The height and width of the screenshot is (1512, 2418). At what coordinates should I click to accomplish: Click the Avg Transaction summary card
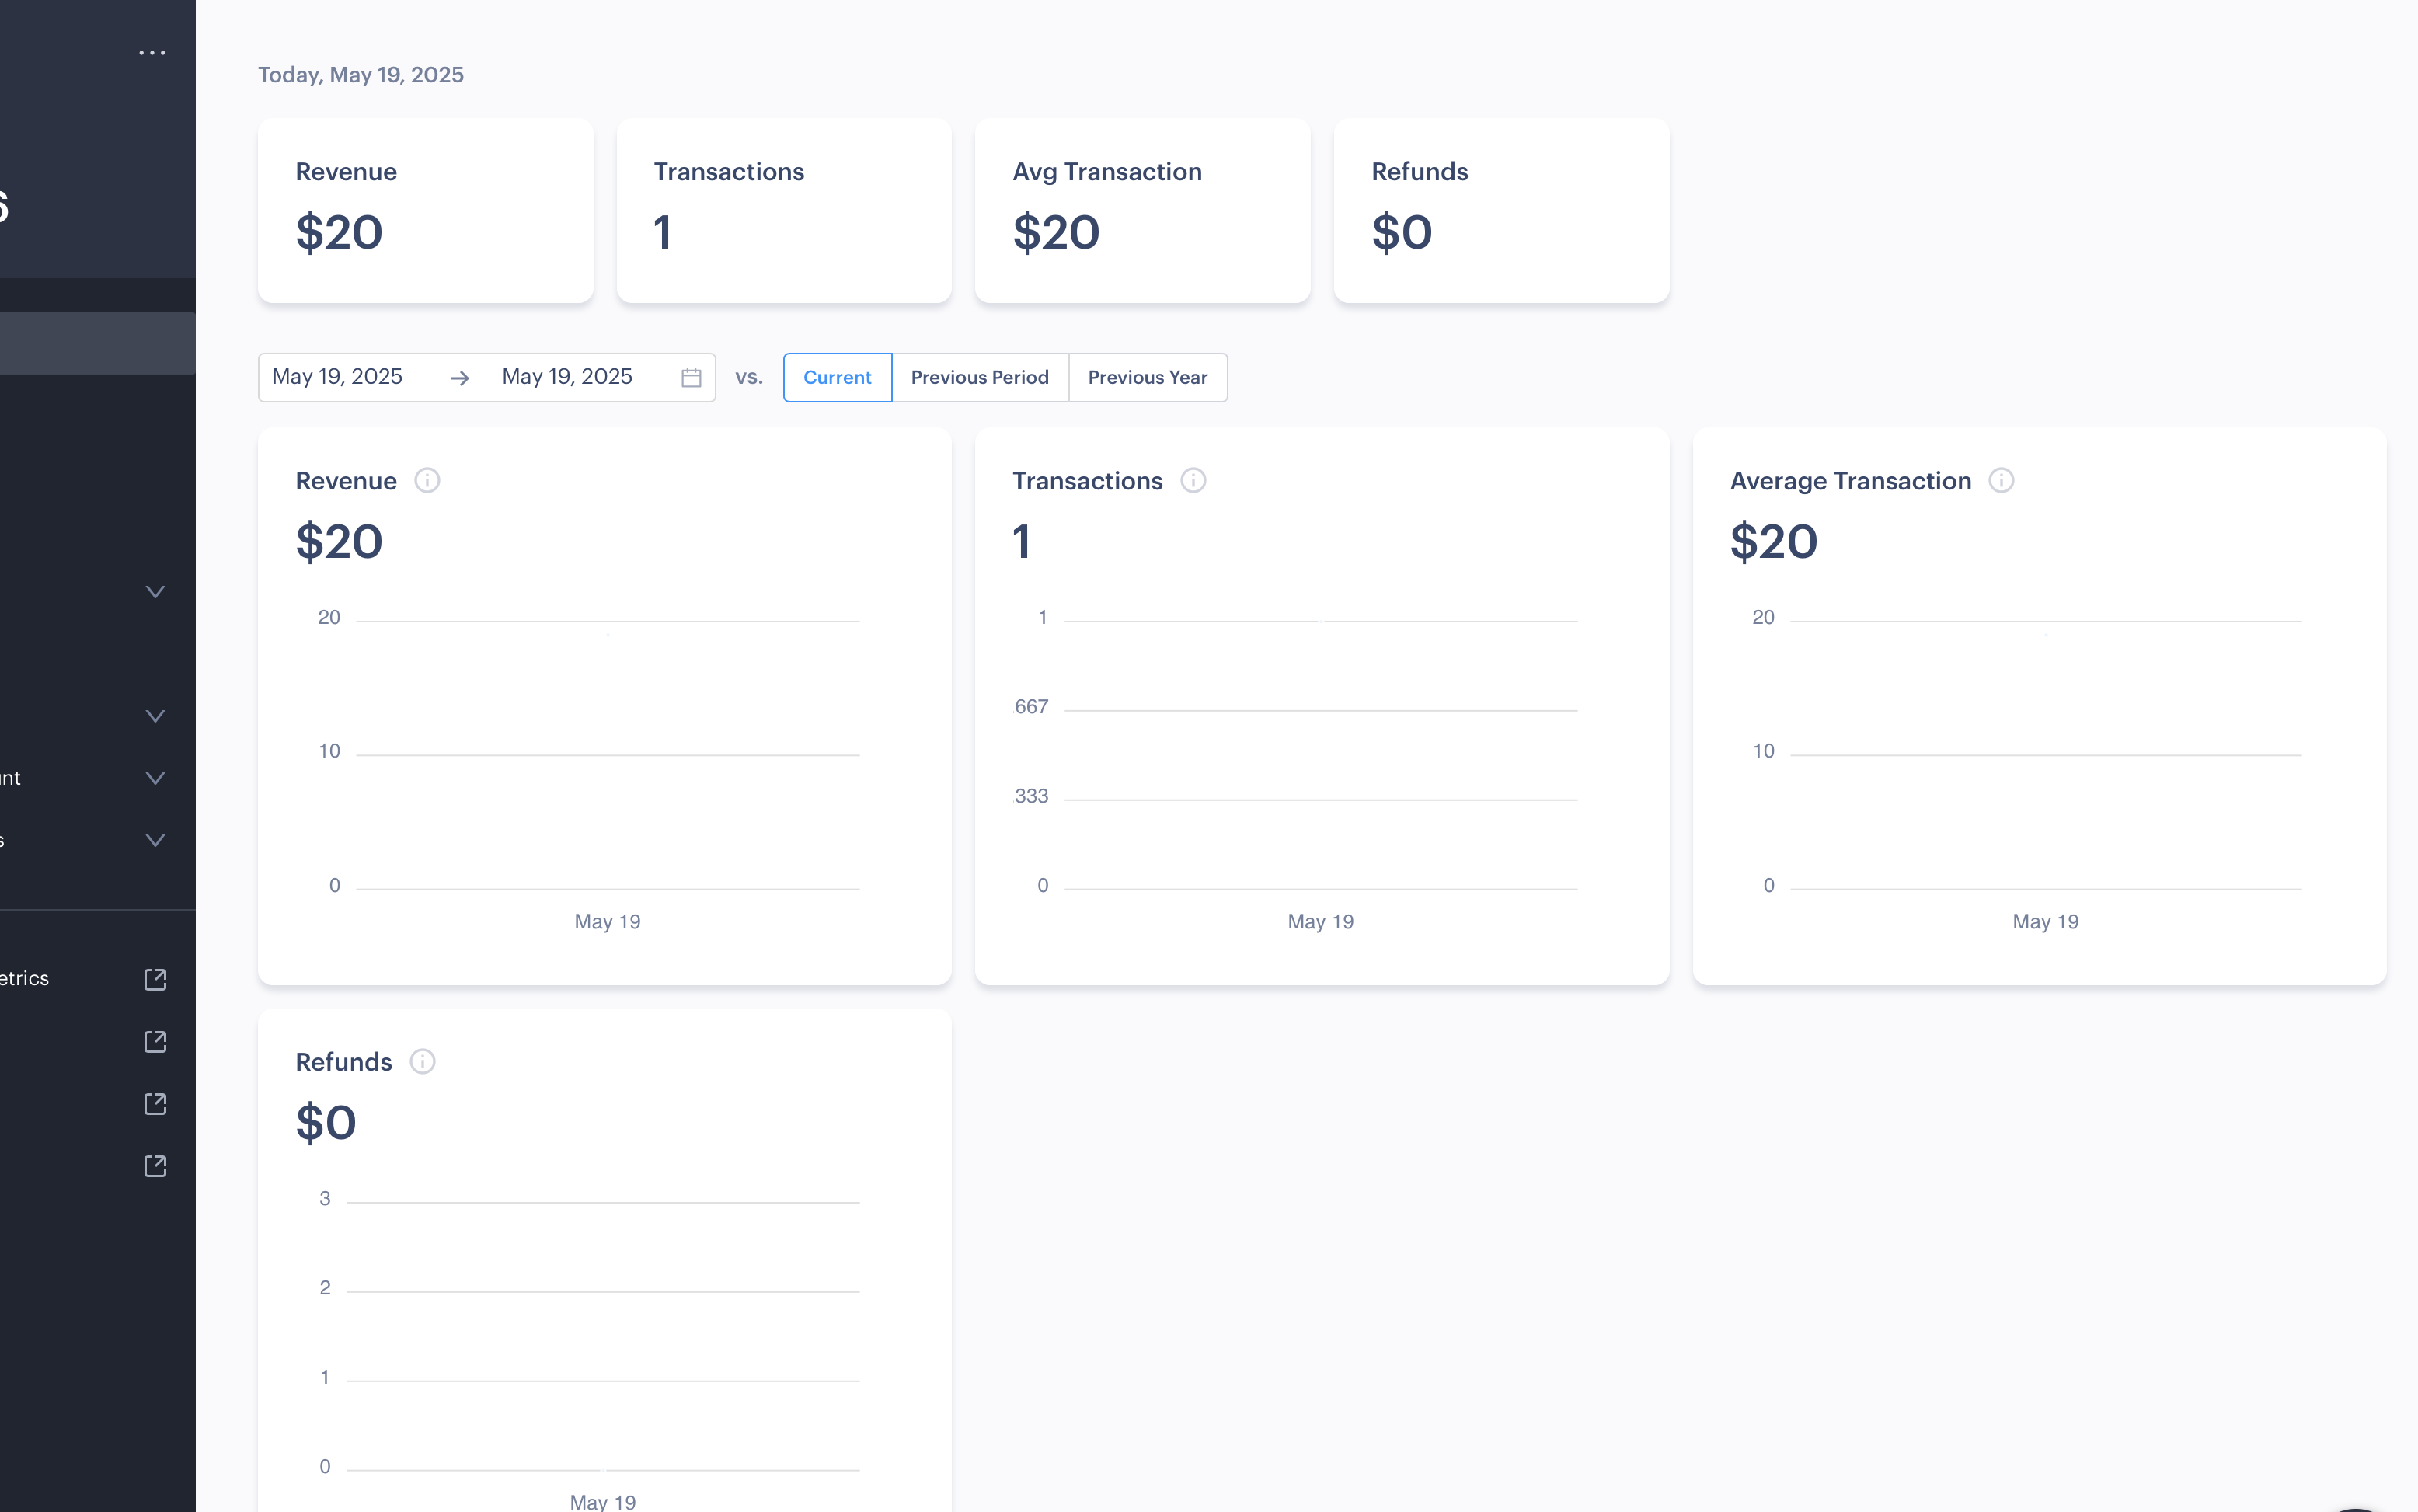coord(1142,211)
